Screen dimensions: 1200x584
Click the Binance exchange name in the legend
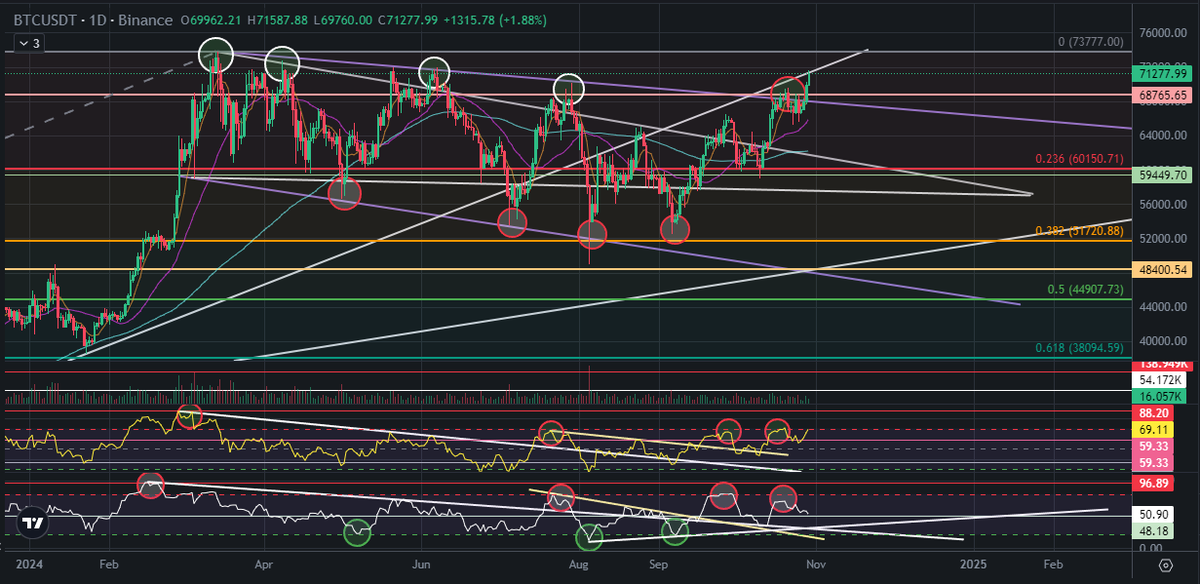point(146,19)
